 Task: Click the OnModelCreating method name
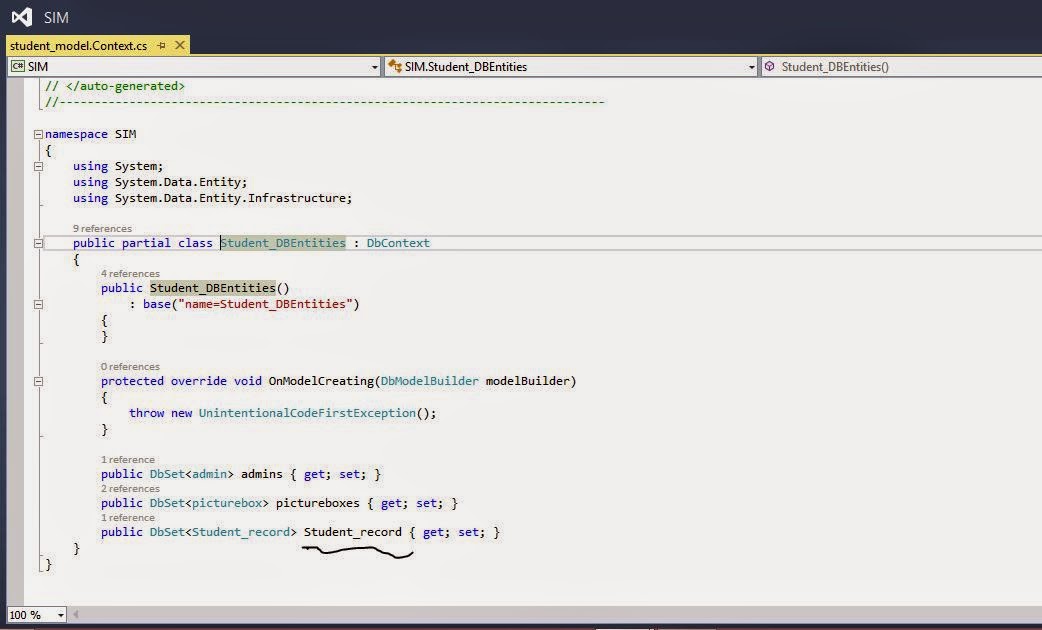point(321,381)
